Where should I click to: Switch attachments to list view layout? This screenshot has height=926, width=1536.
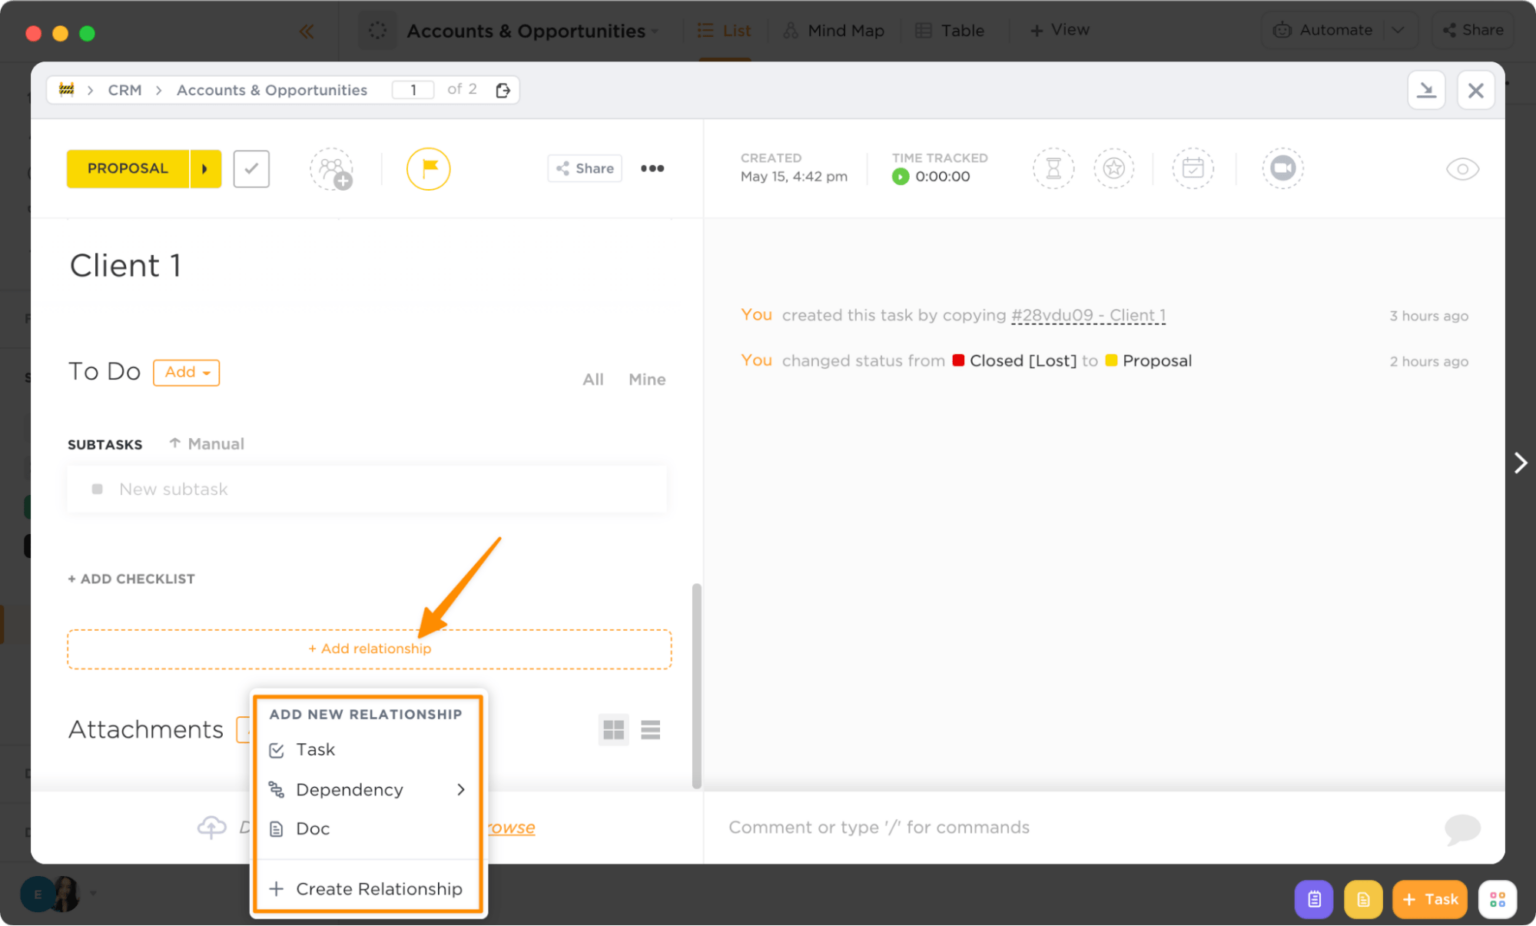point(650,730)
